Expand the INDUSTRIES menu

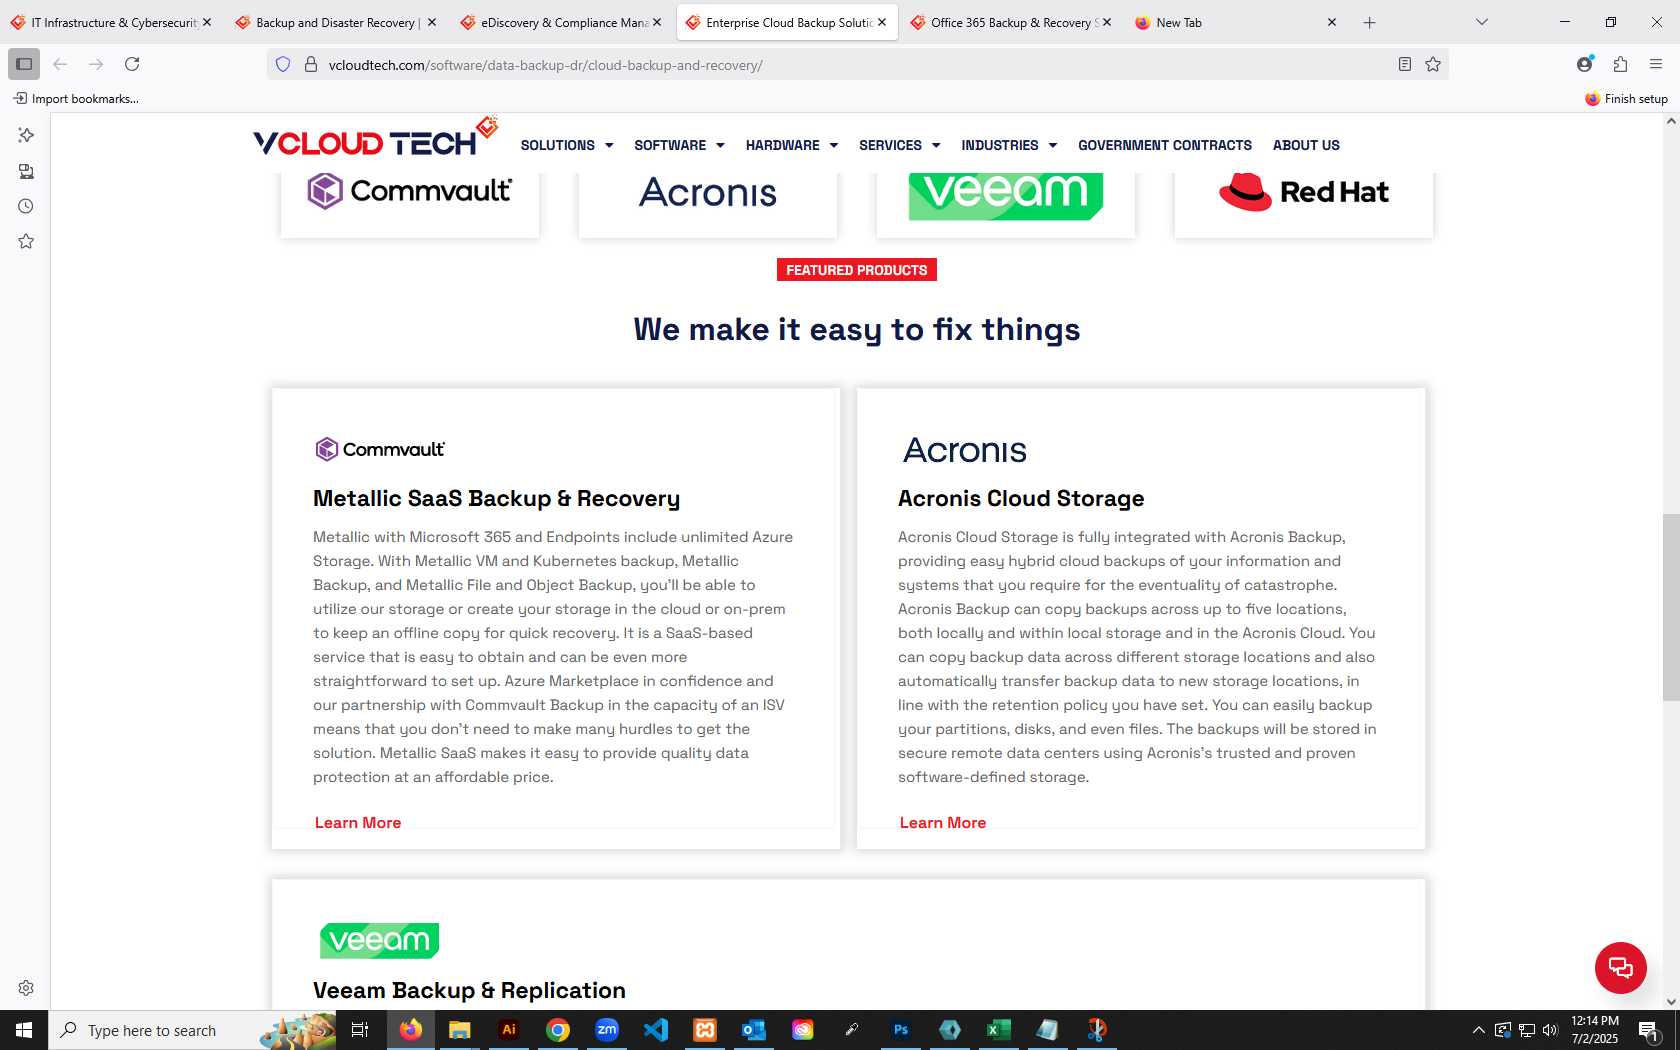click(x=1009, y=145)
